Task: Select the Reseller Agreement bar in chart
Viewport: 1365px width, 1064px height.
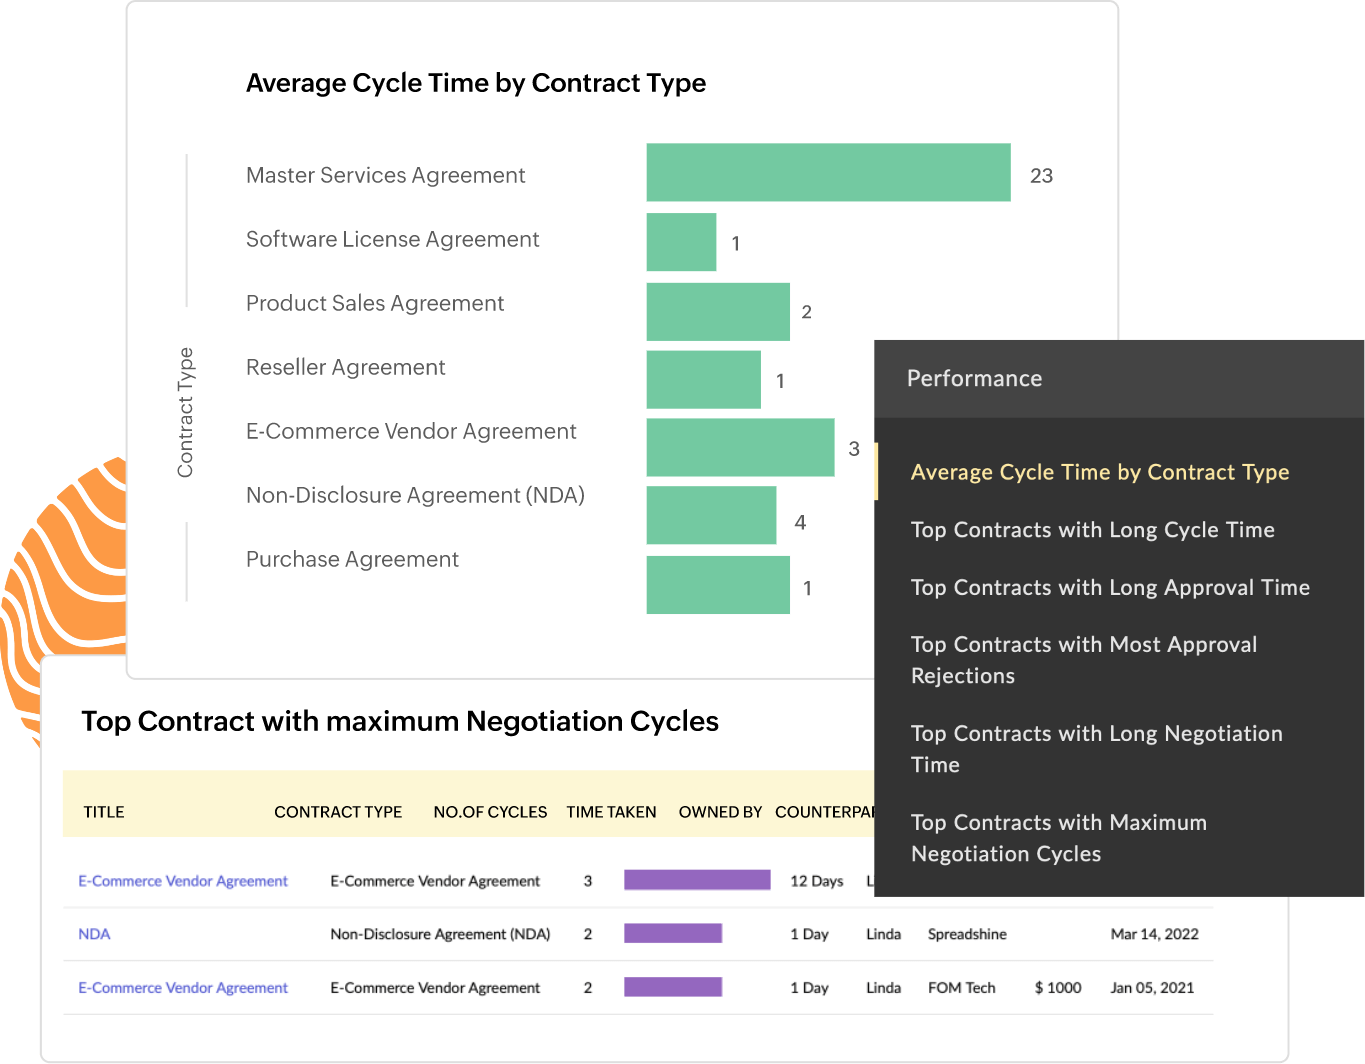Action: (x=703, y=380)
